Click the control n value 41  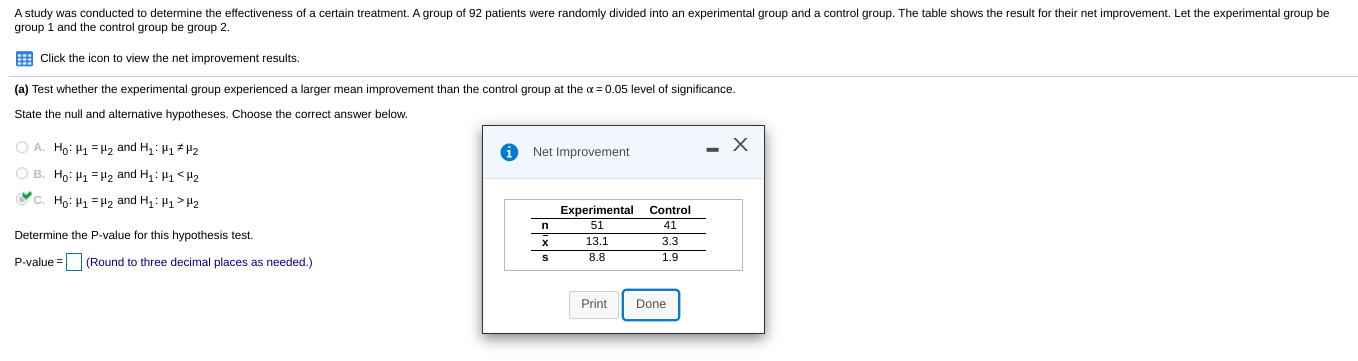click(x=670, y=225)
